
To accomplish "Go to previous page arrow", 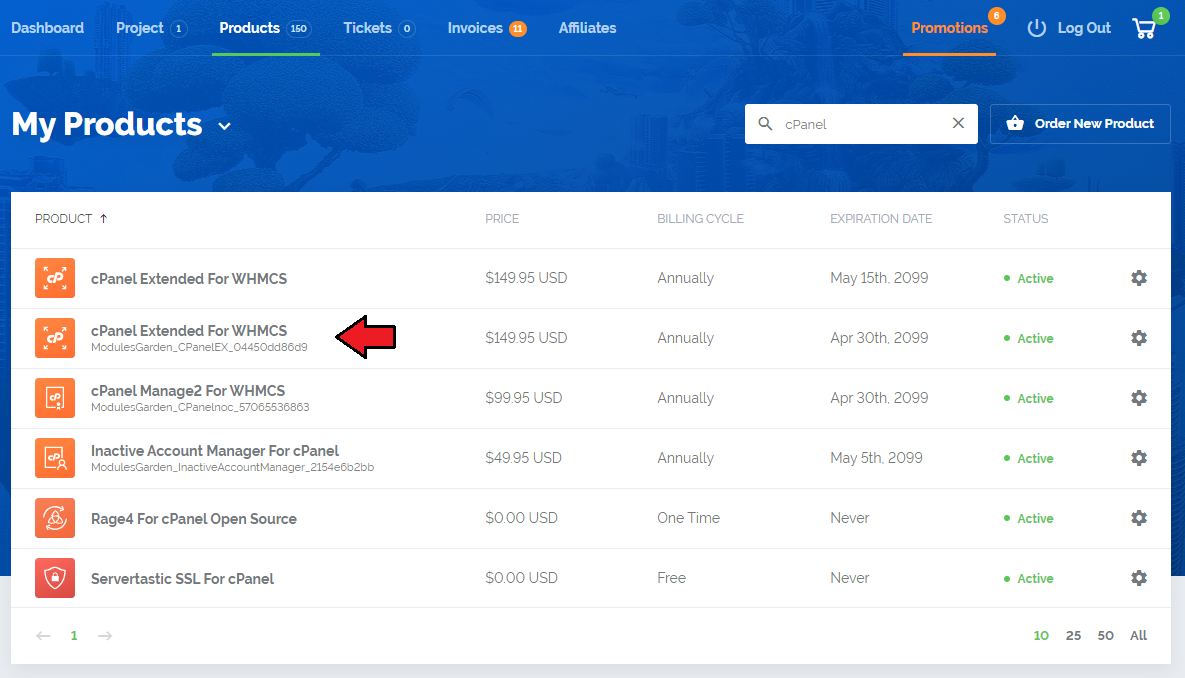I will [43, 636].
